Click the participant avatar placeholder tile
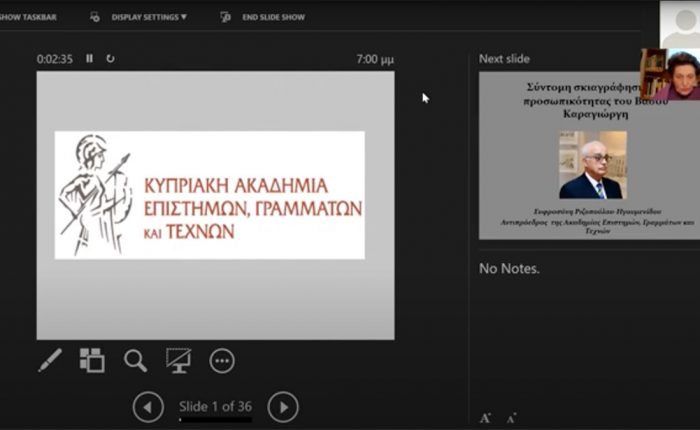This screenshot has height=430, width=700. click(680, 24)
